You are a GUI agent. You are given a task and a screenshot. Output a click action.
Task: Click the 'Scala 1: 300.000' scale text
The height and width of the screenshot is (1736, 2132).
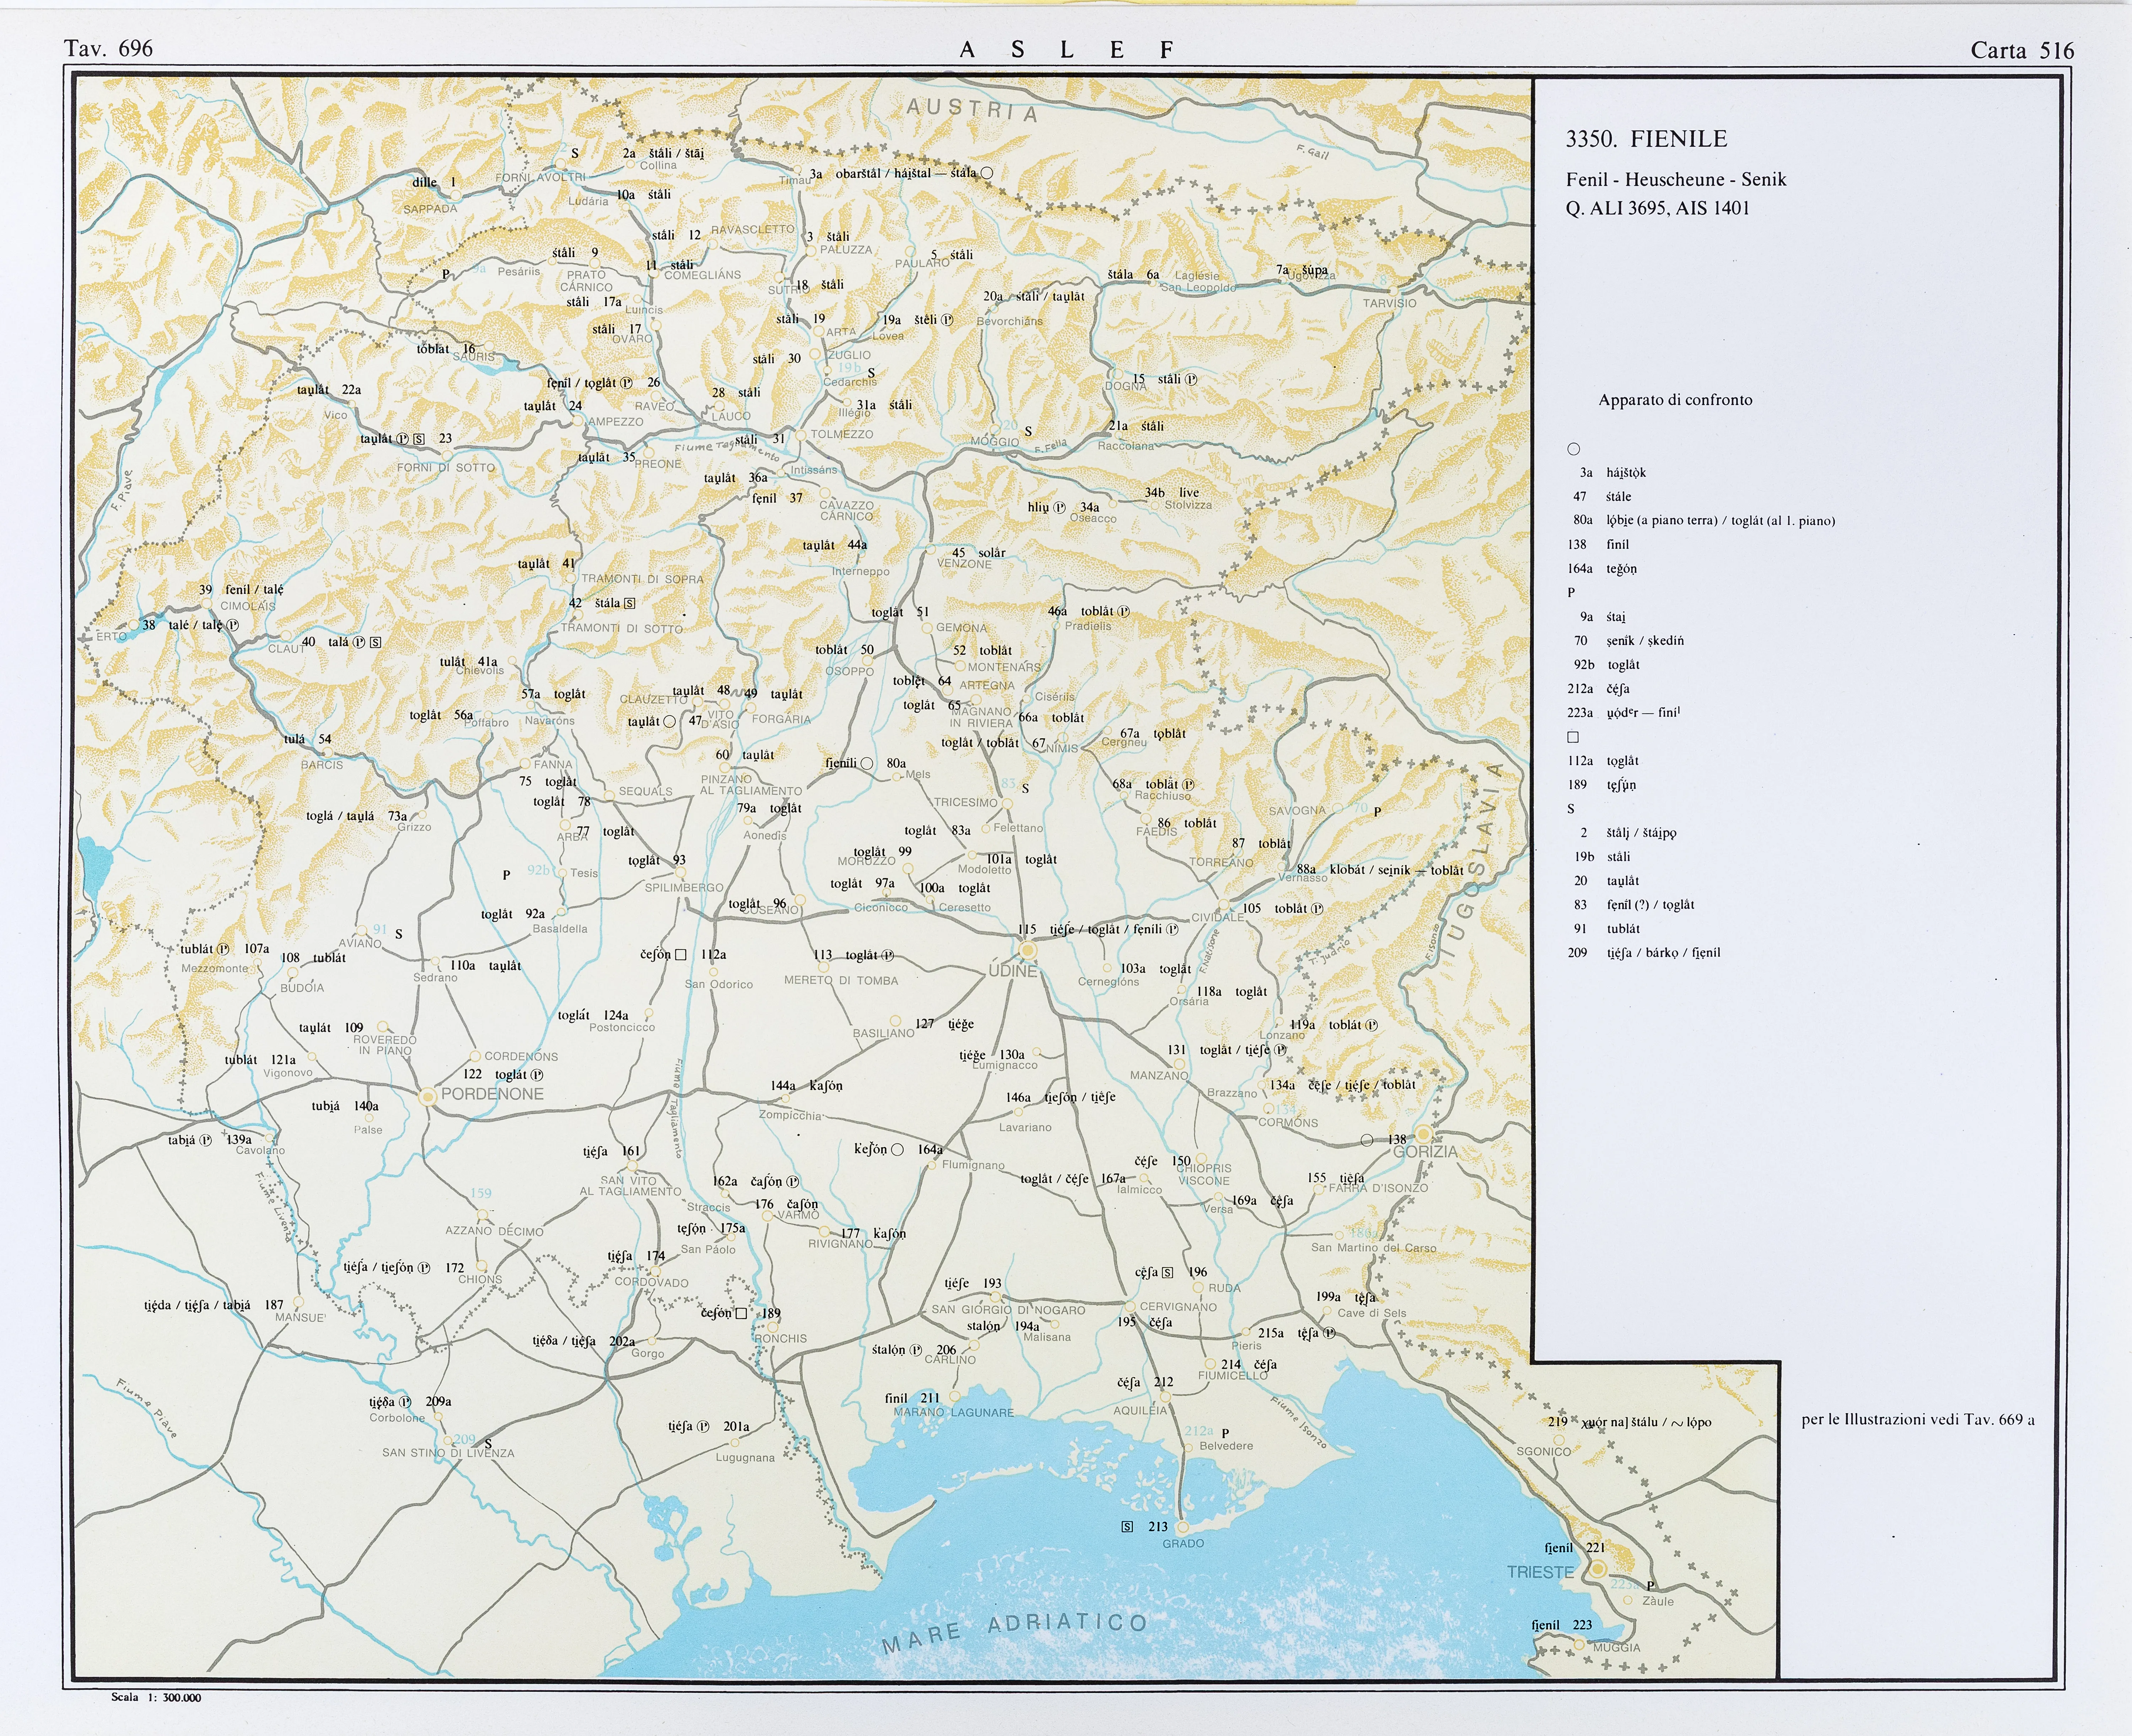click(x=156, y=1697)
